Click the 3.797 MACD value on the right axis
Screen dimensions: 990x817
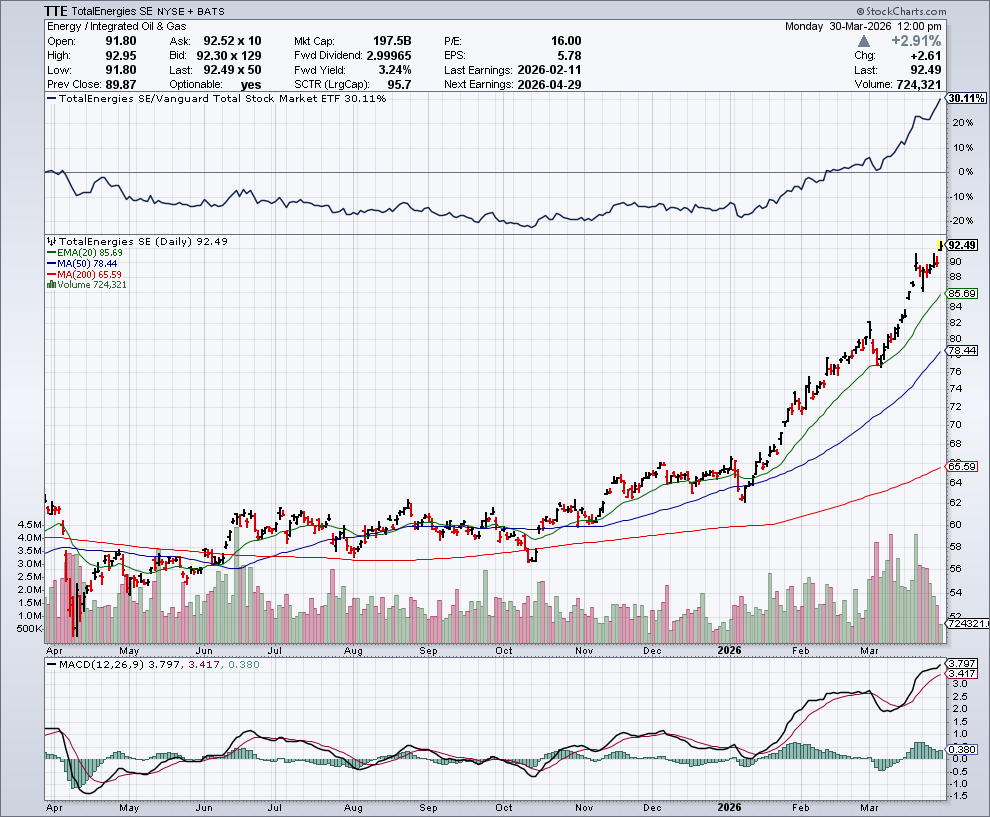[x=961, y=663]
